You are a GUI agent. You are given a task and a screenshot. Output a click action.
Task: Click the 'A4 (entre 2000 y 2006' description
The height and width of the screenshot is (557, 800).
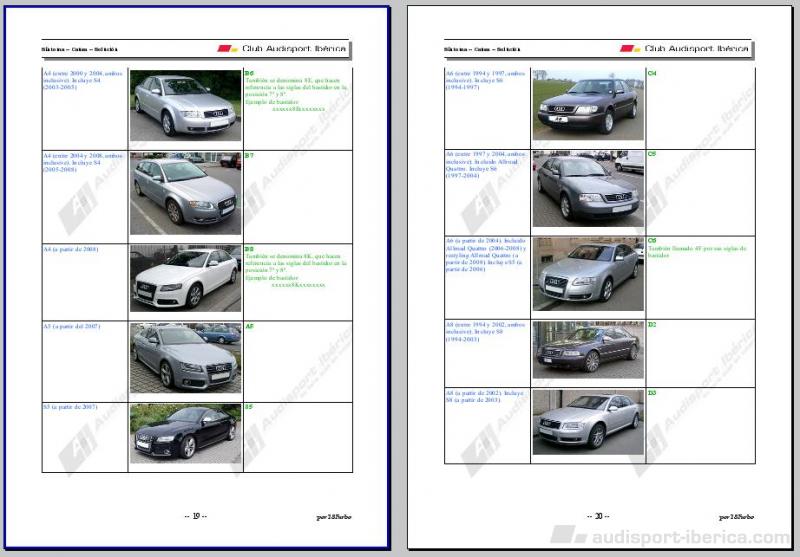tap(83, 81)
